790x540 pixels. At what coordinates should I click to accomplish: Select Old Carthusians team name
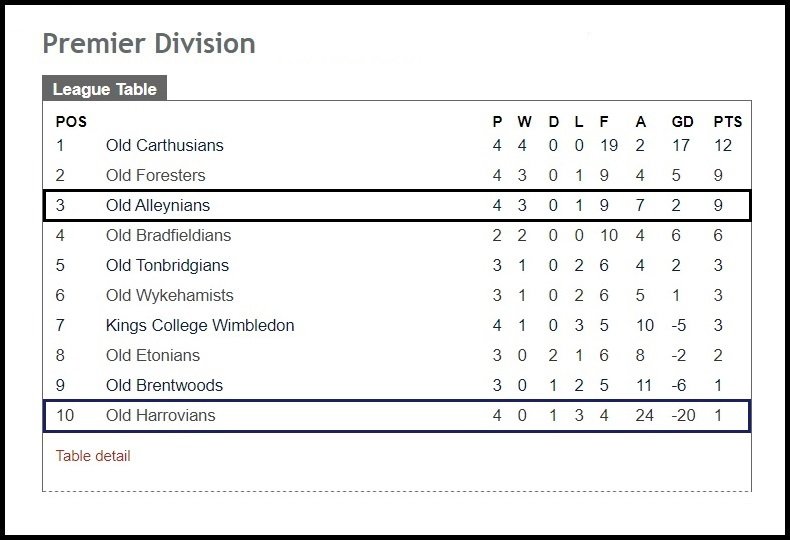(165, 146)
